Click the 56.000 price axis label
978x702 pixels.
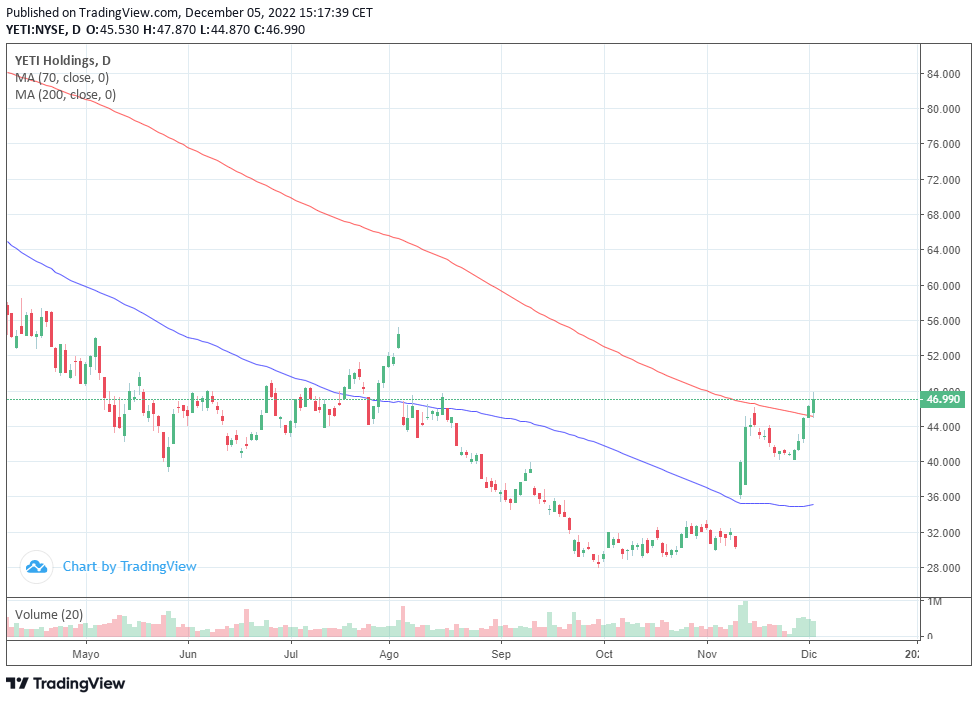tap(943, 321)
